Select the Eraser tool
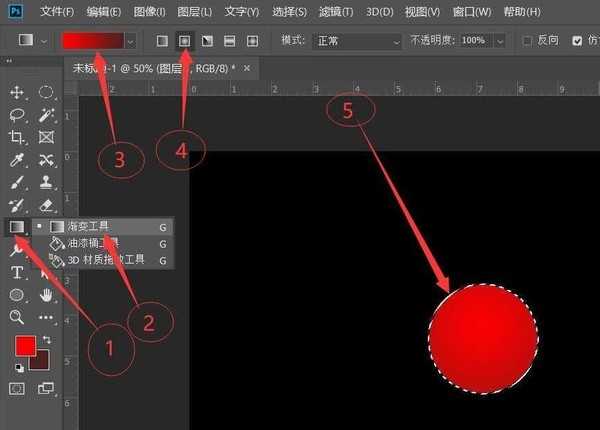 click(46, 205)
